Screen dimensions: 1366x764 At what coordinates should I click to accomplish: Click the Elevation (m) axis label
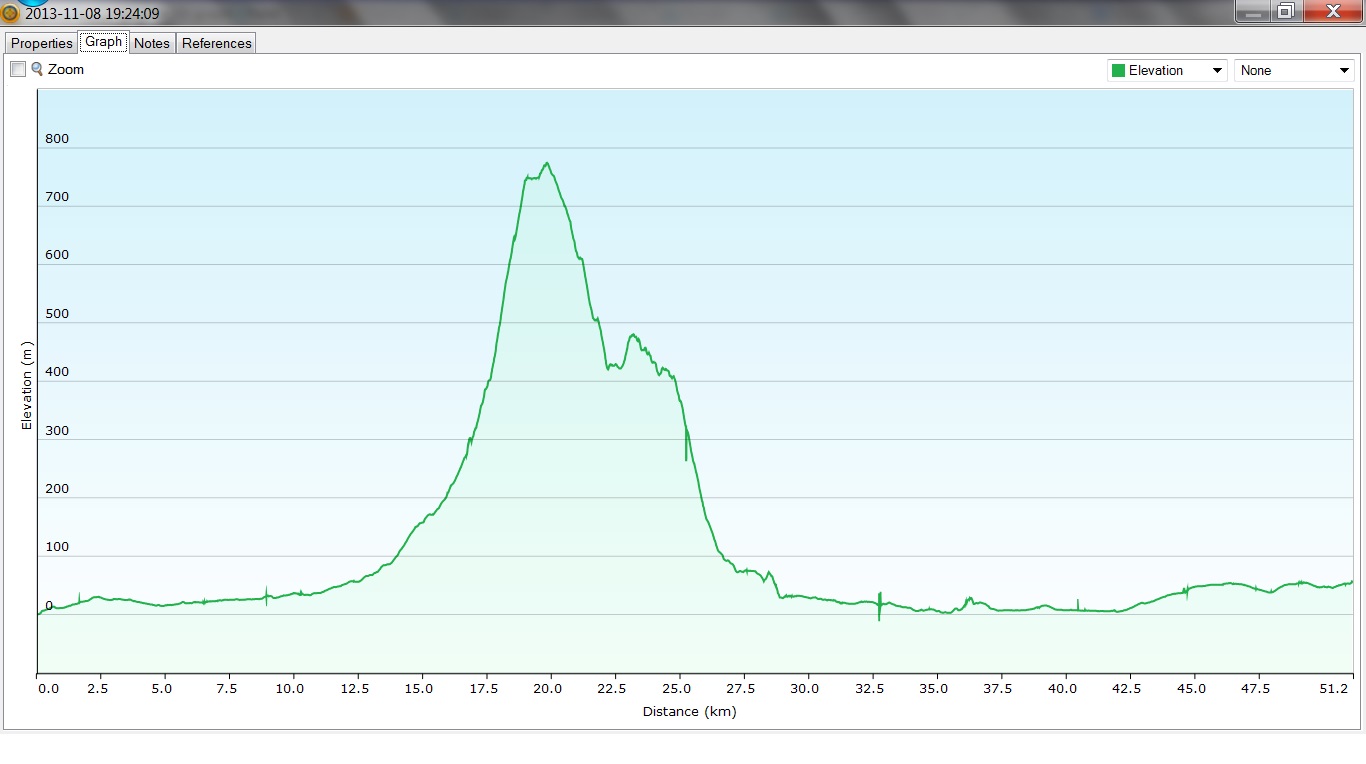point(27,385)
